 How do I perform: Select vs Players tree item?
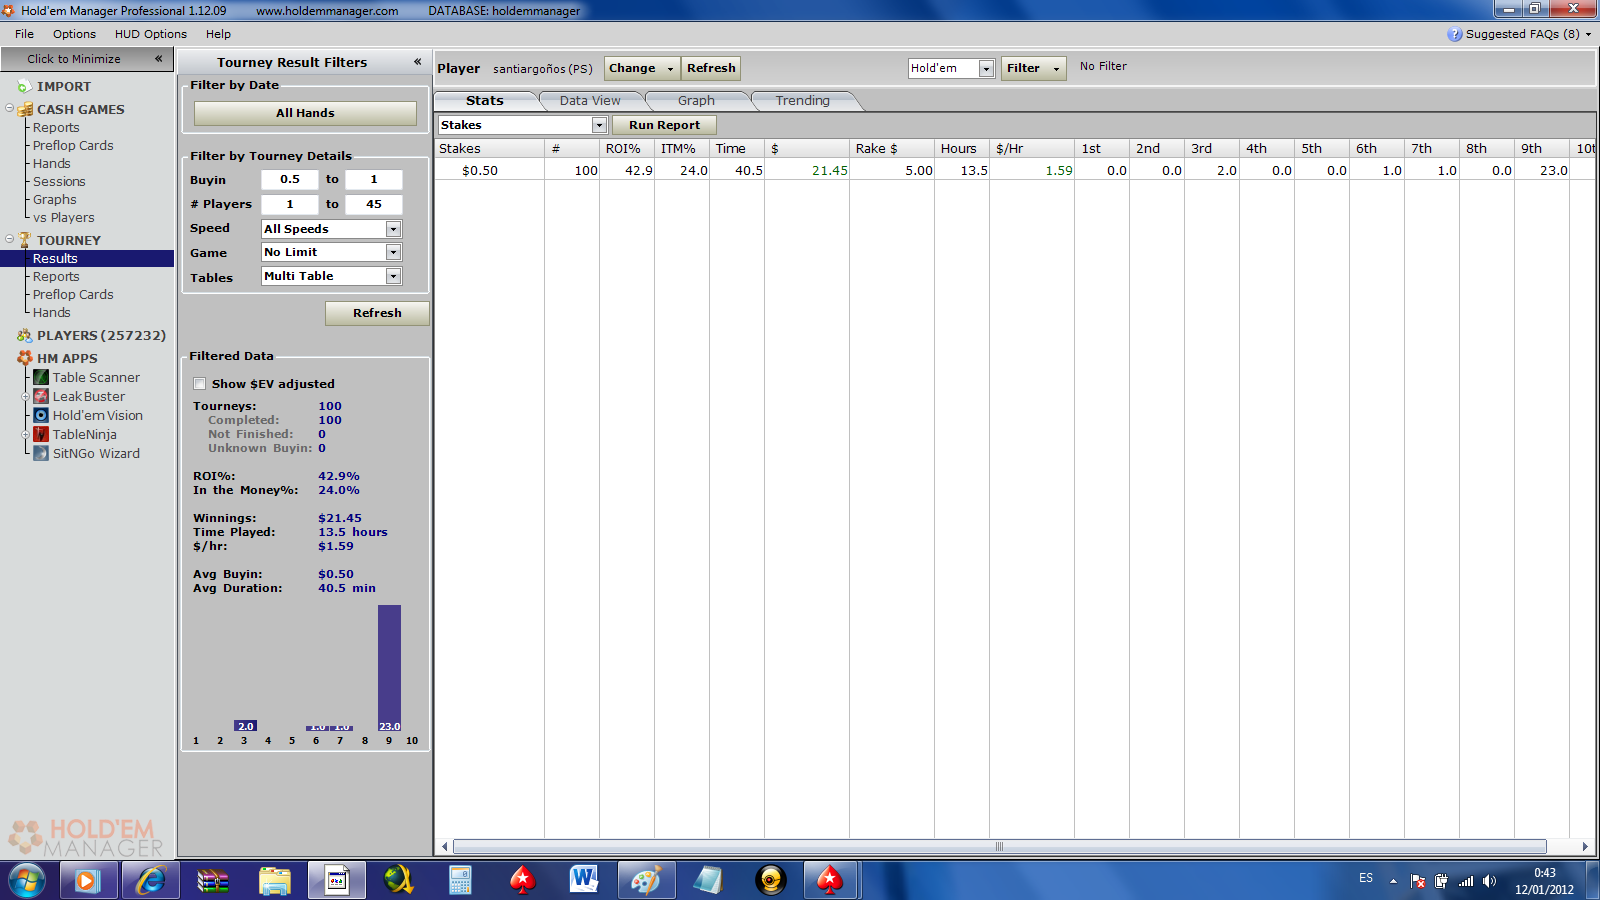64,218
